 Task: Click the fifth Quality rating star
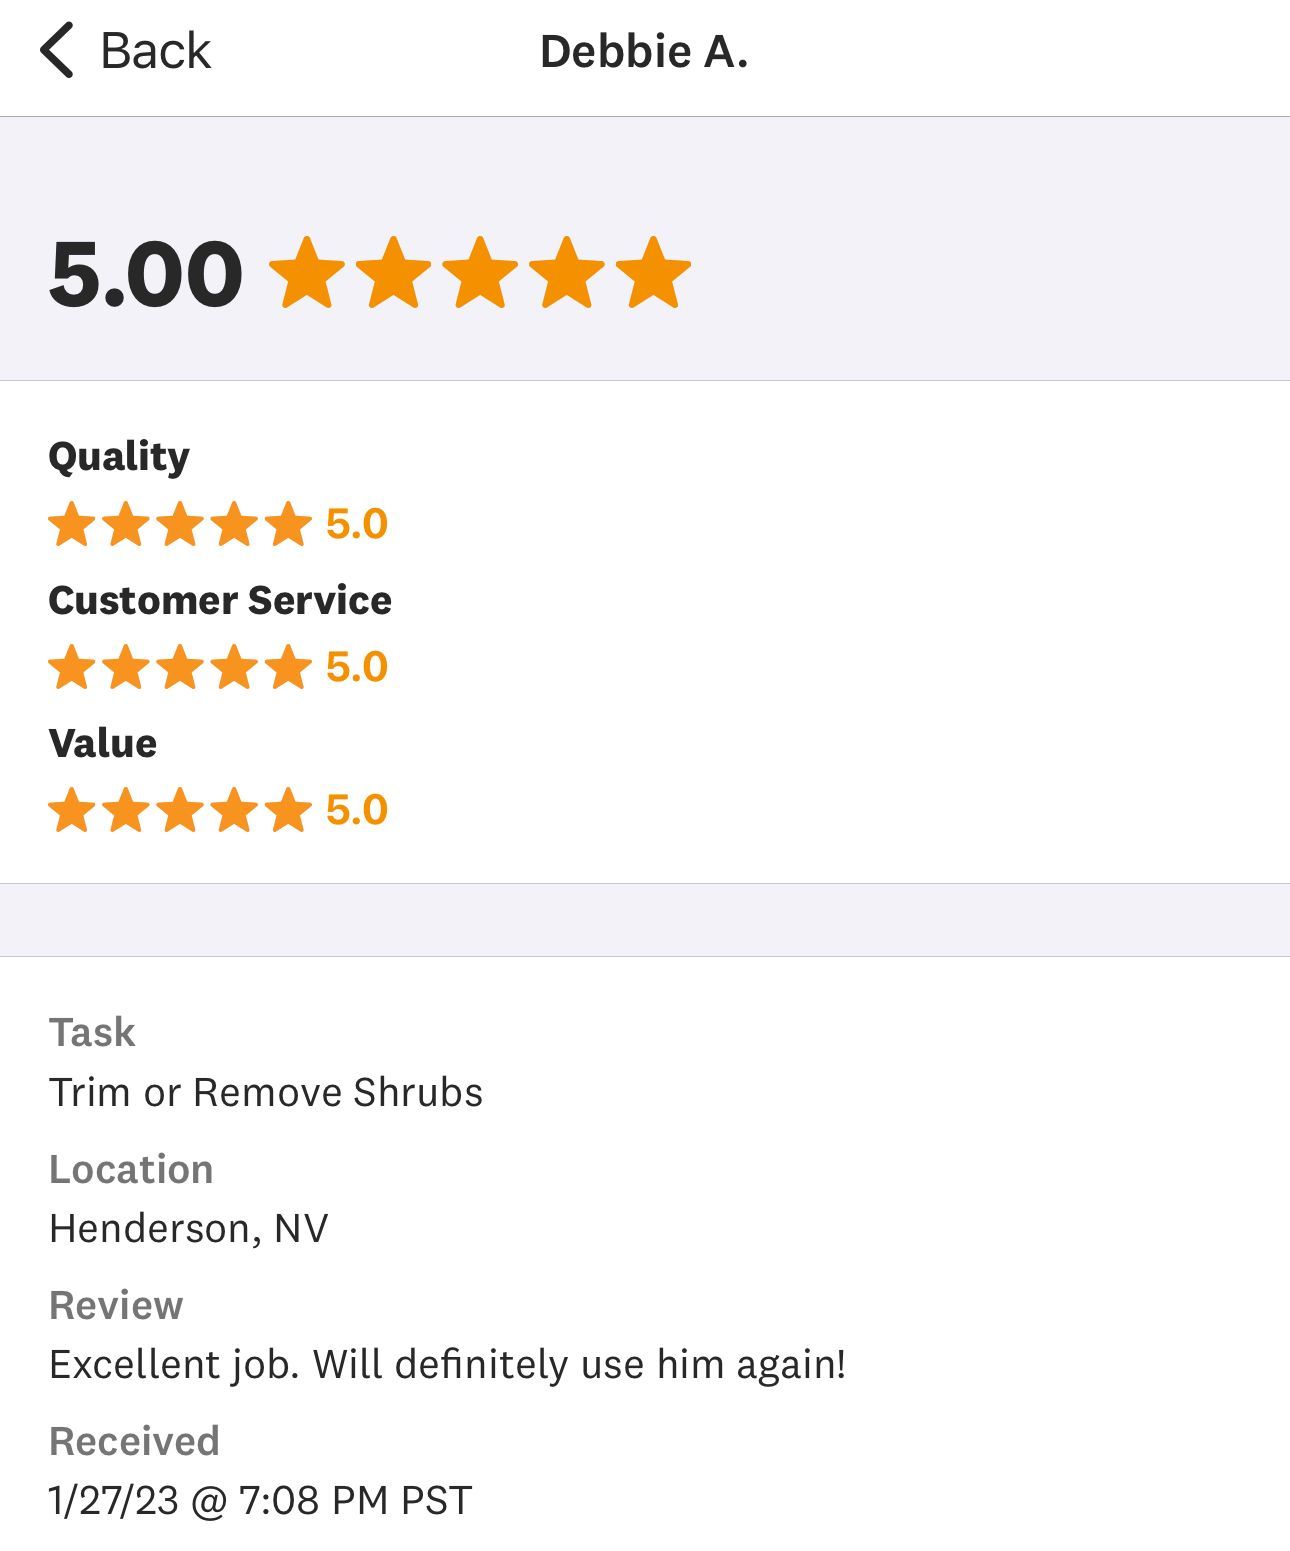(289, 524)
